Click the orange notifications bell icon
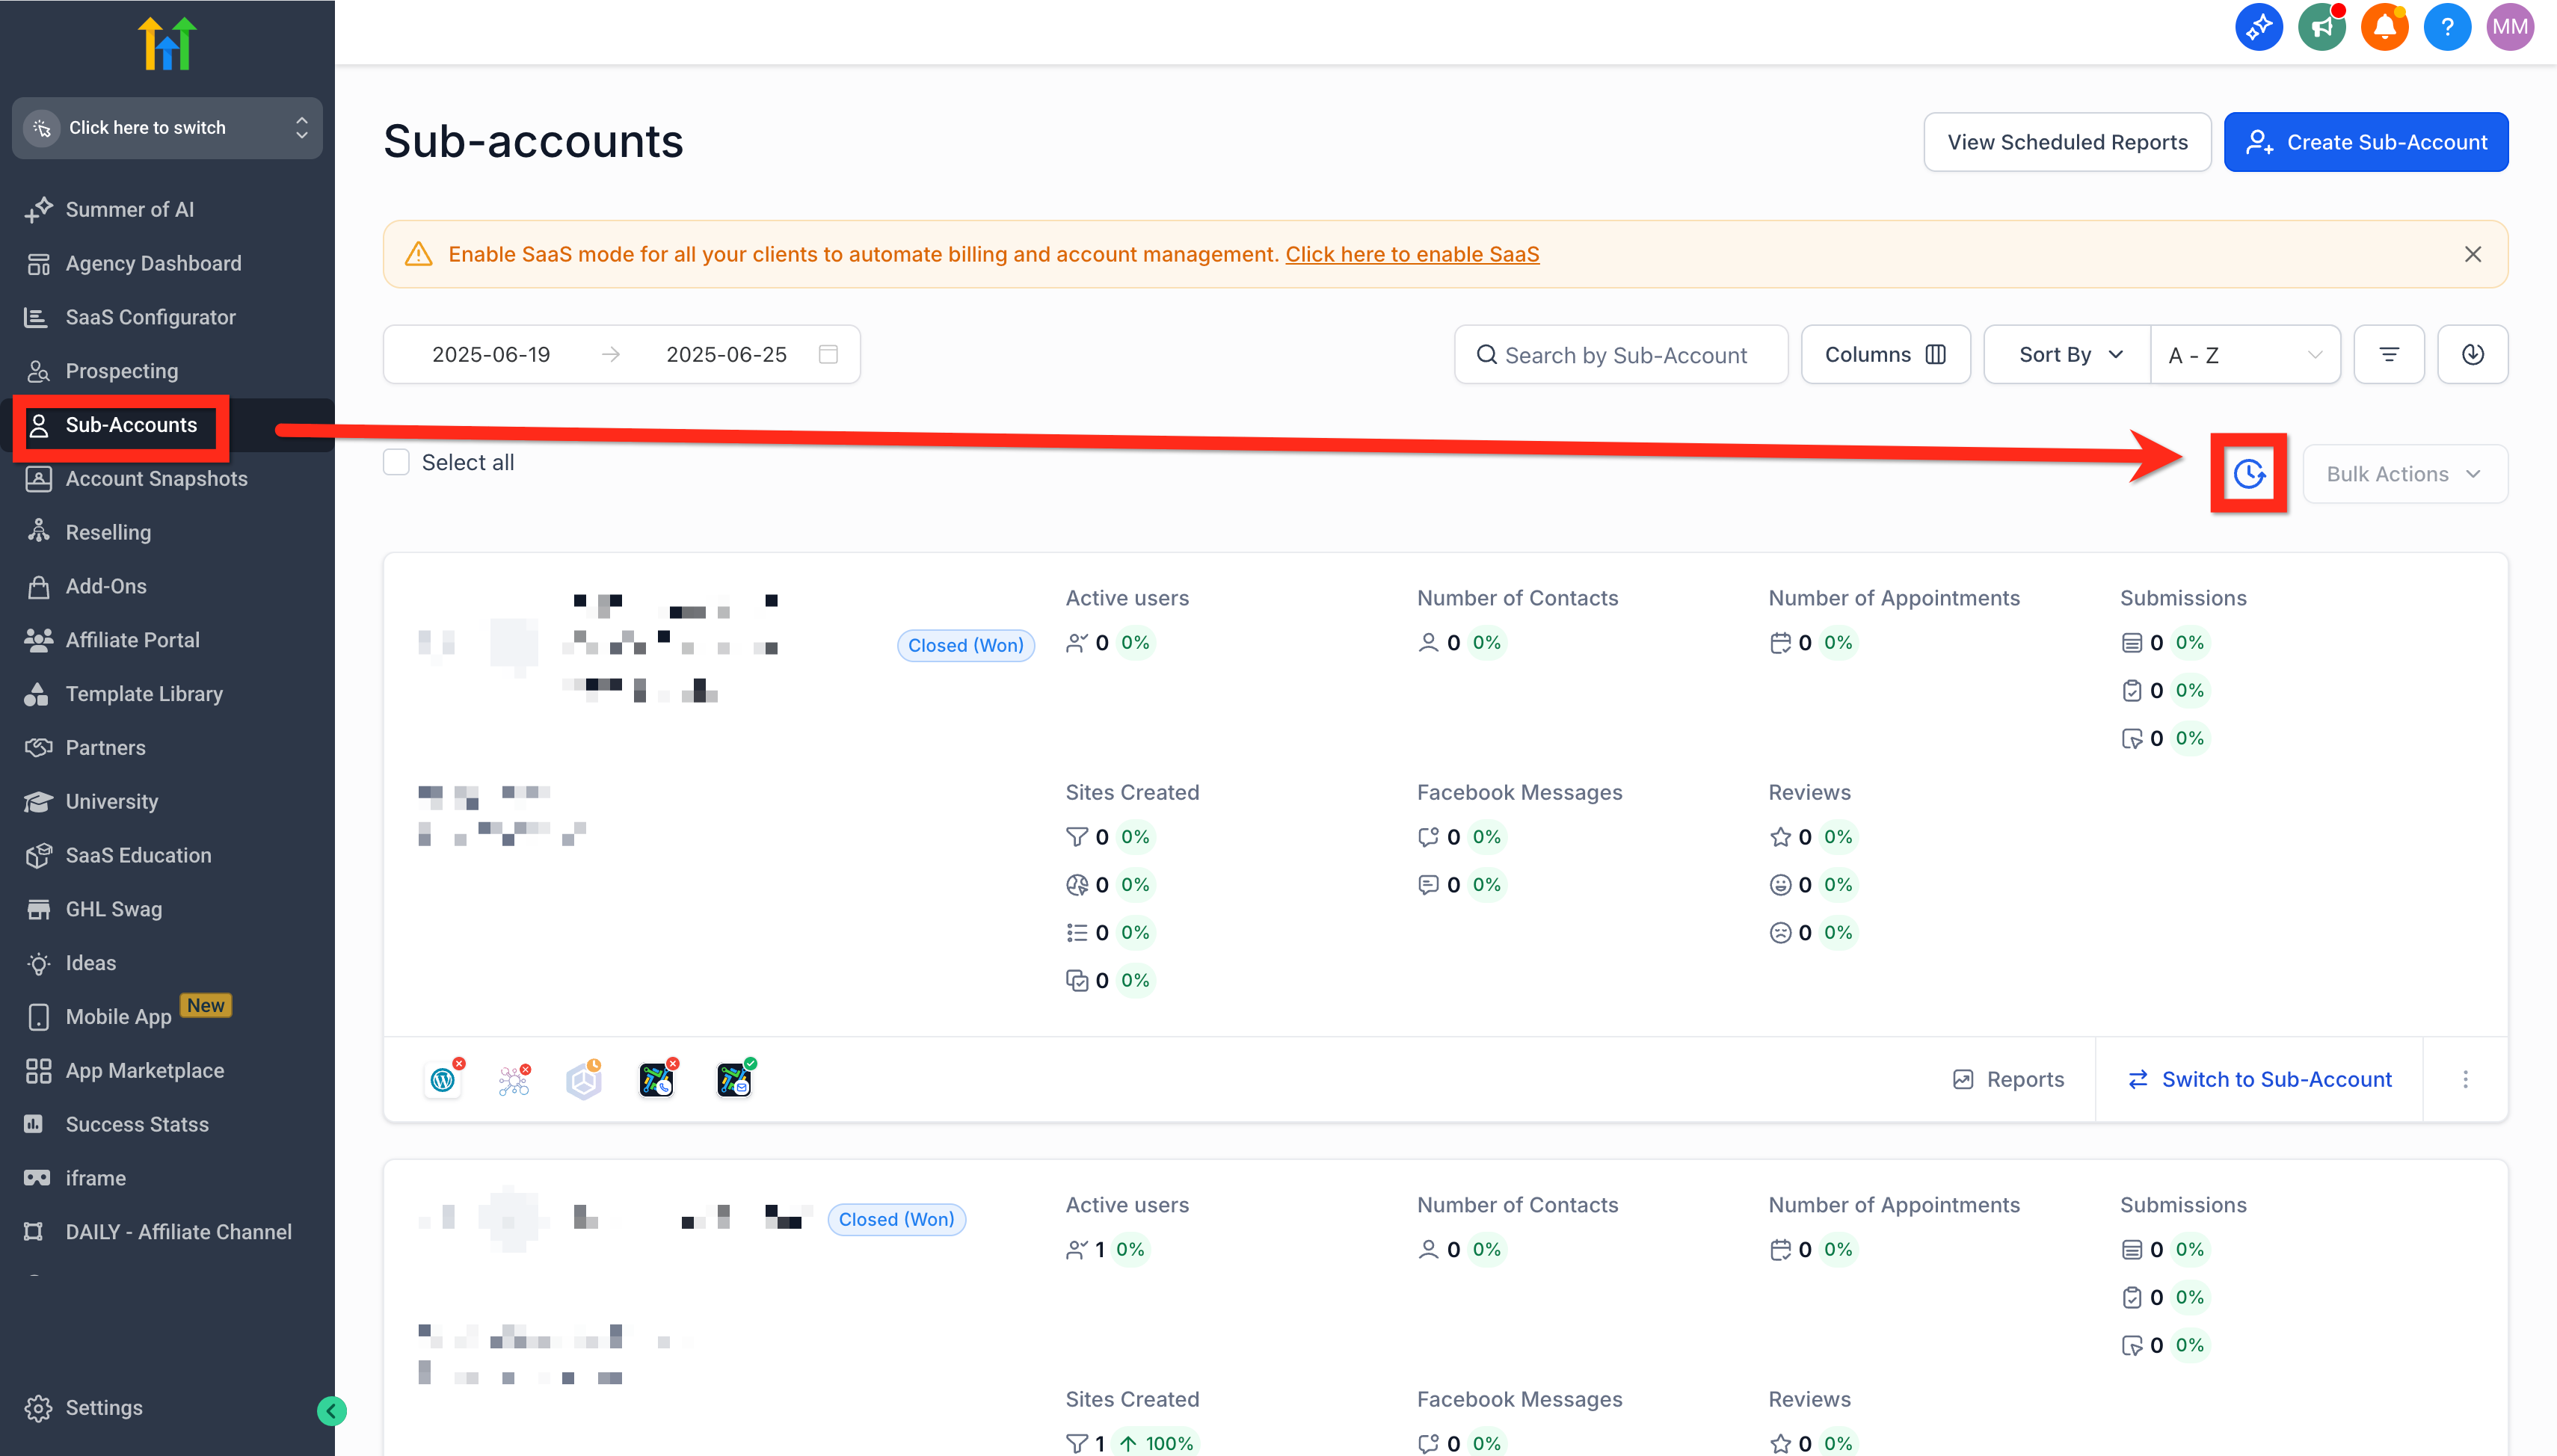2557x1456 pixels. click(2384, 27)
